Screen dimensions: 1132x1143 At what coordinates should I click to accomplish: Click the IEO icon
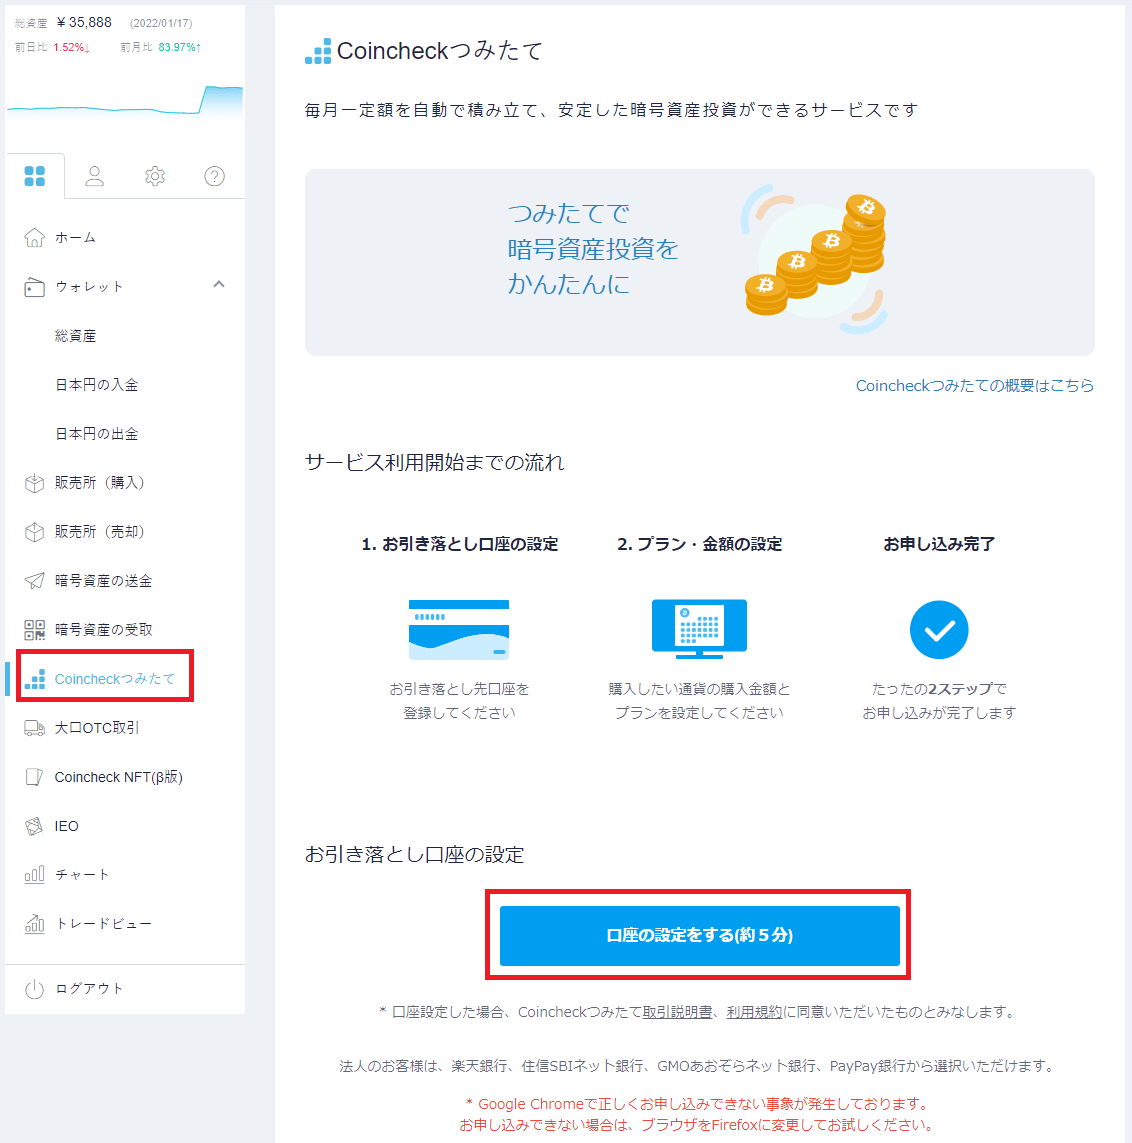click(x=34, y=826)
